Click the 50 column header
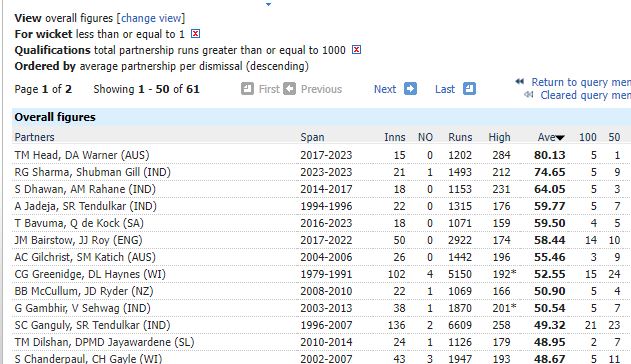631x364 pixels. pos(614,137)
